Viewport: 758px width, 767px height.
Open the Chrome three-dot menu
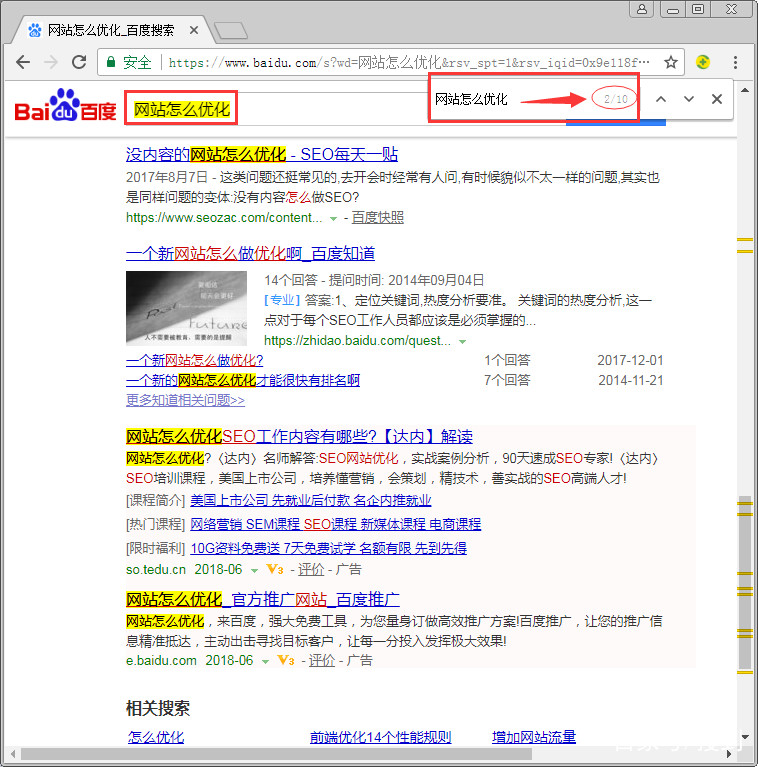tap(736, 62)
